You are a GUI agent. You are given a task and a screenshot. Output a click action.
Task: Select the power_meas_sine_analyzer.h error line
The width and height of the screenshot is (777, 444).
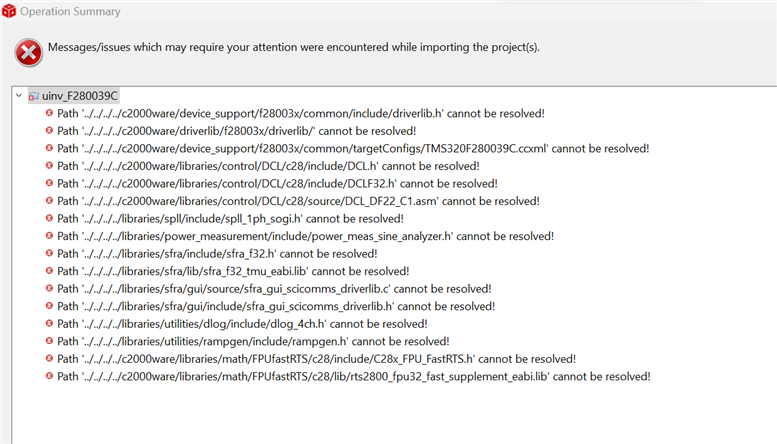coord(305,236)
